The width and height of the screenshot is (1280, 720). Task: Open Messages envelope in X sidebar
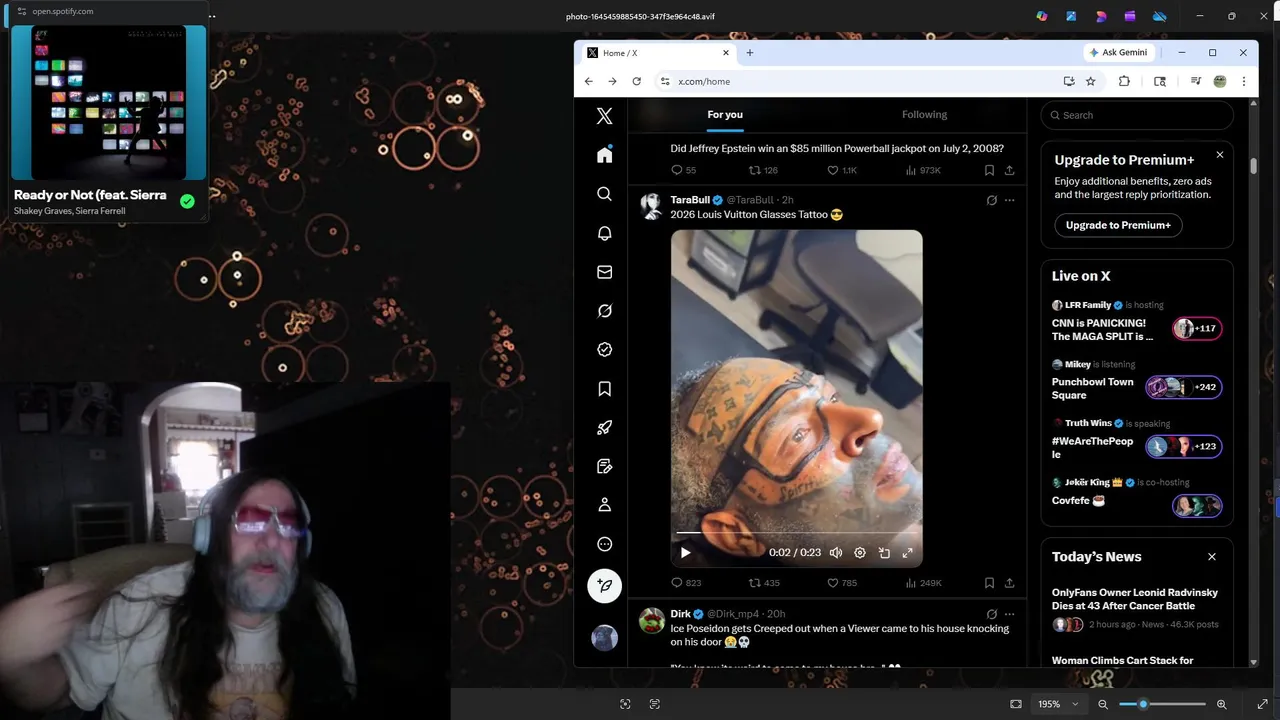coord(604,272)
